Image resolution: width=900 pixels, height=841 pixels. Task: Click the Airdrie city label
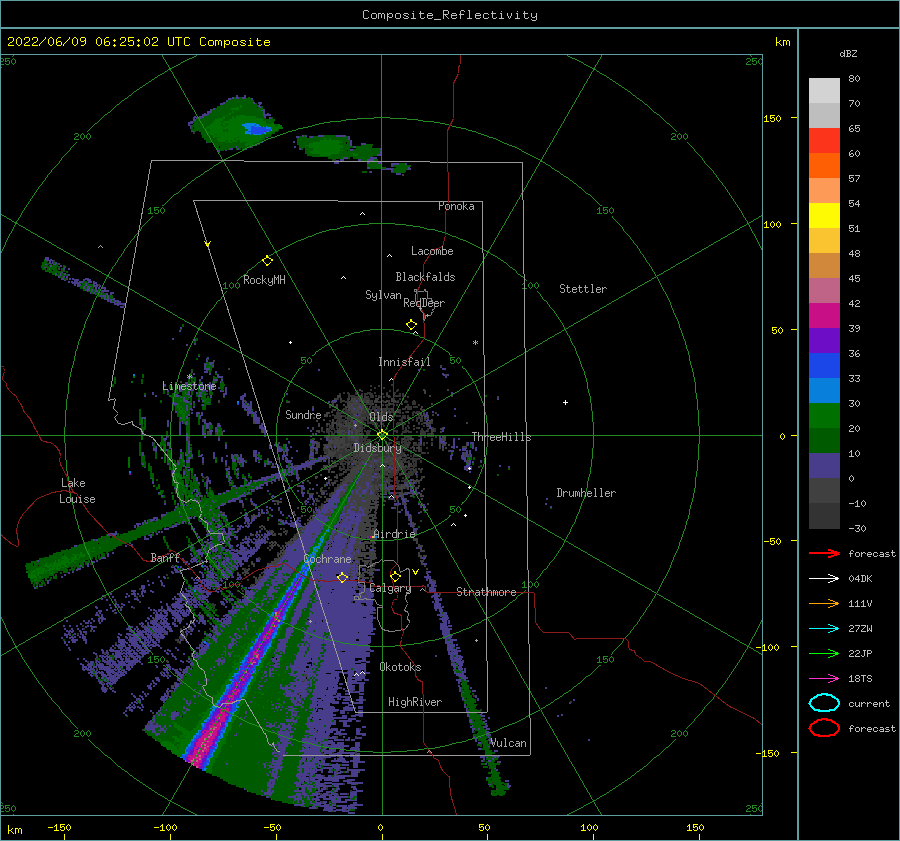pyautogui.click(x=394, y=534)
